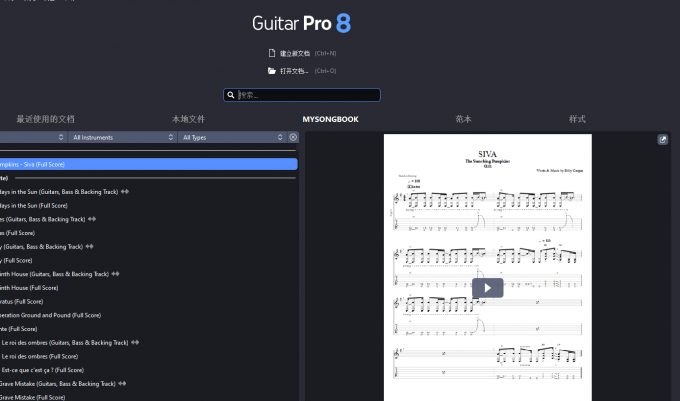Image resolution: width=680 pixels, height=401 pixels.
Task: Click the audio icon on the 'es (Guitars, Bass & Backing Track)' row
Action: click(92, 219)
